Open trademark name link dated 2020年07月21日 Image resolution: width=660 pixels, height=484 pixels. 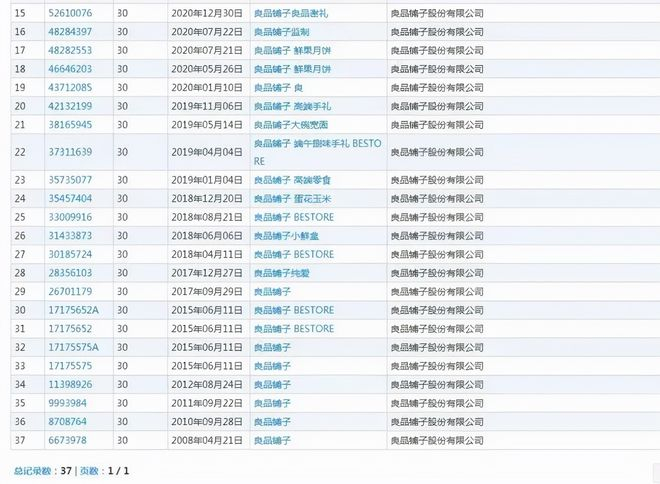(292, 50)
